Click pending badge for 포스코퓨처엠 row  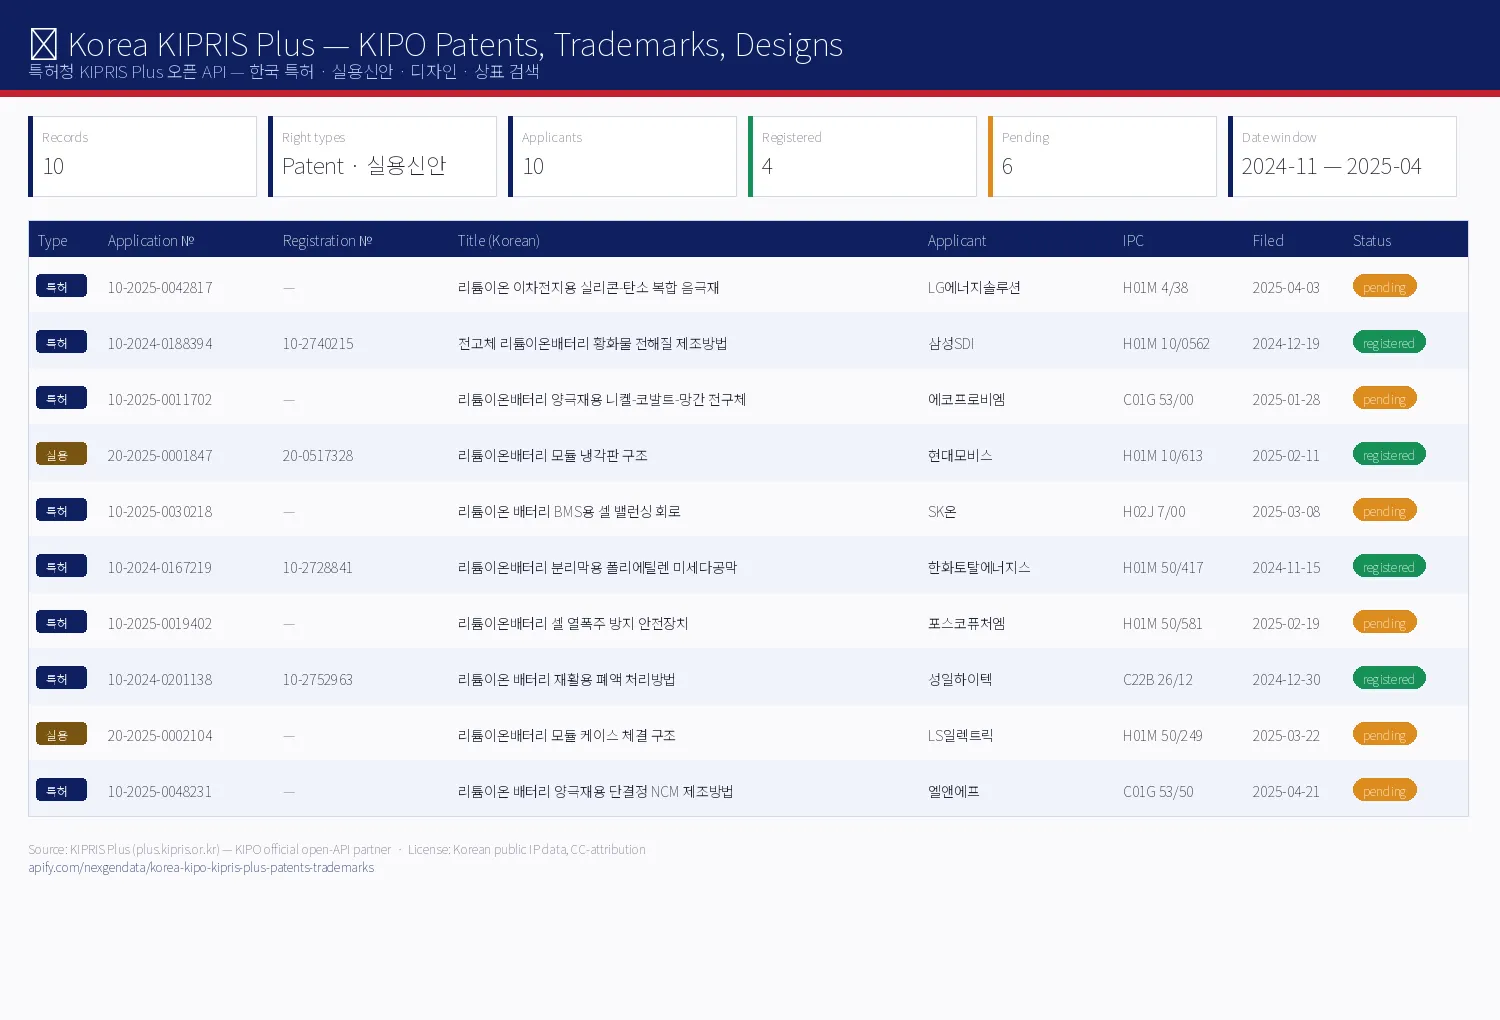(x=1385, y=622)
